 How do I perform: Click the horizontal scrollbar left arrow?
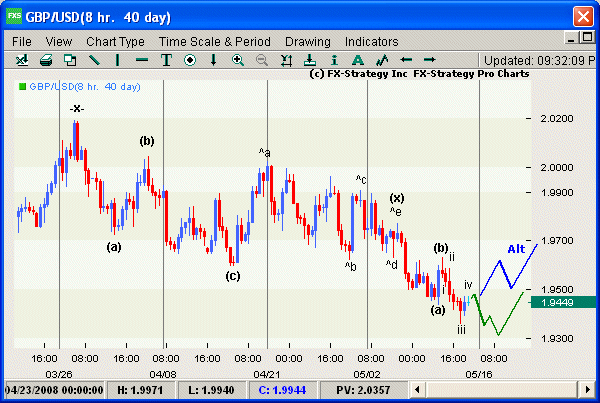pos(417,390)
